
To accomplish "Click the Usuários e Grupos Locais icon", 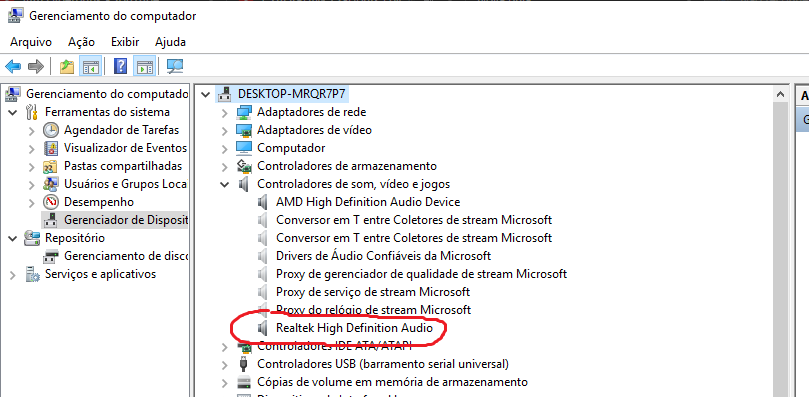I will (x=51, y=184).
